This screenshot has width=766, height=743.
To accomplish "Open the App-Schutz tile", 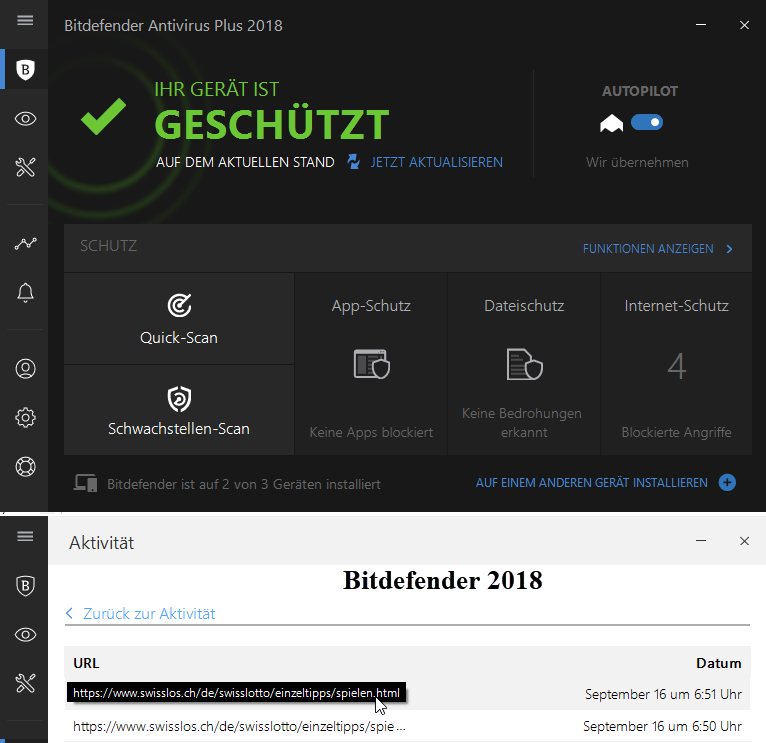I will pos(371,364).
